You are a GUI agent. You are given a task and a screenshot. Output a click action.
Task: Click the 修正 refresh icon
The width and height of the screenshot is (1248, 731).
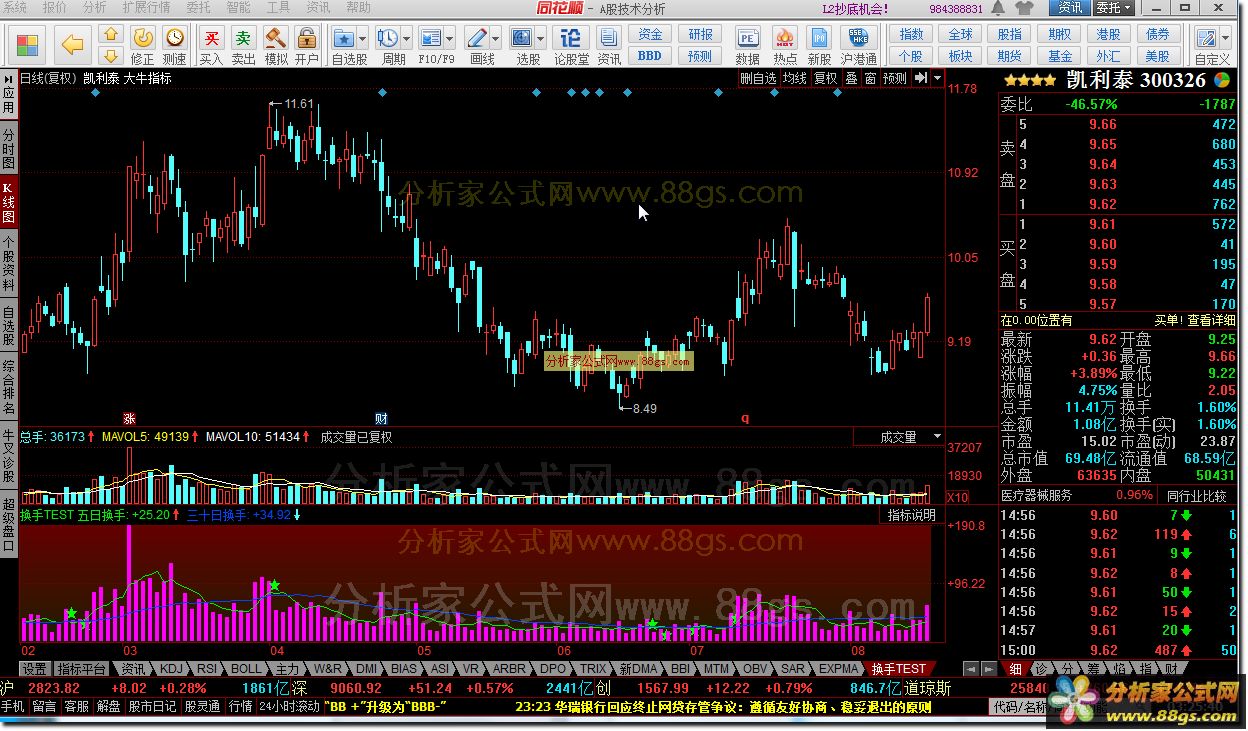[143, 38]
